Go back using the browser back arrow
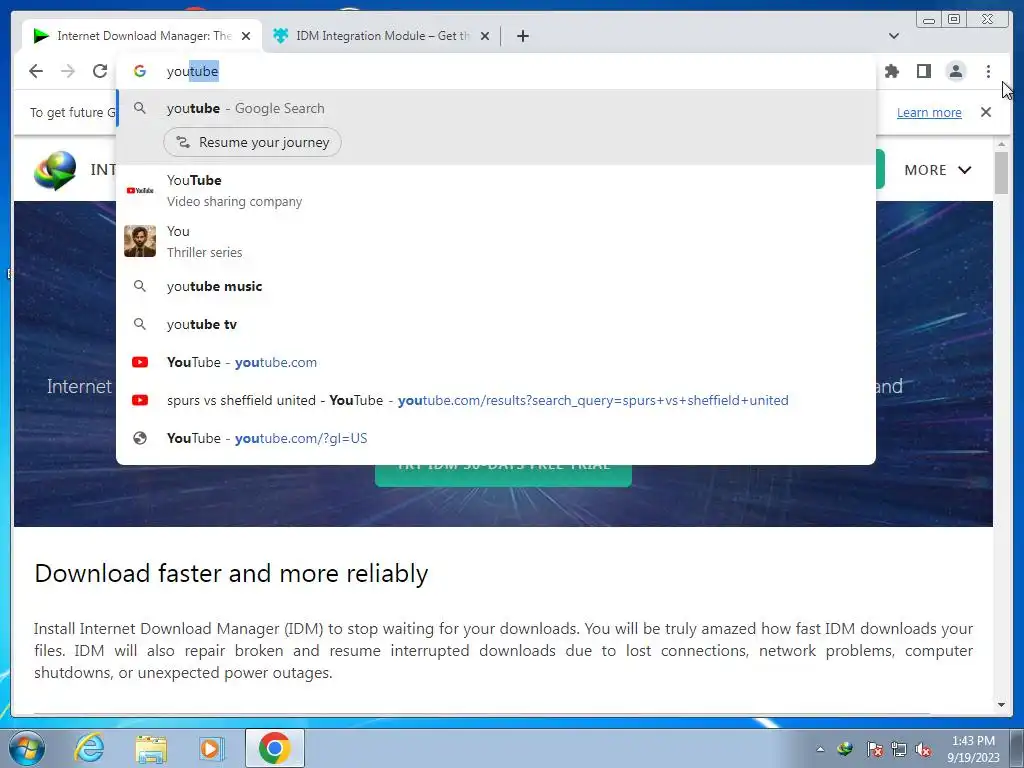 [36, 71]
